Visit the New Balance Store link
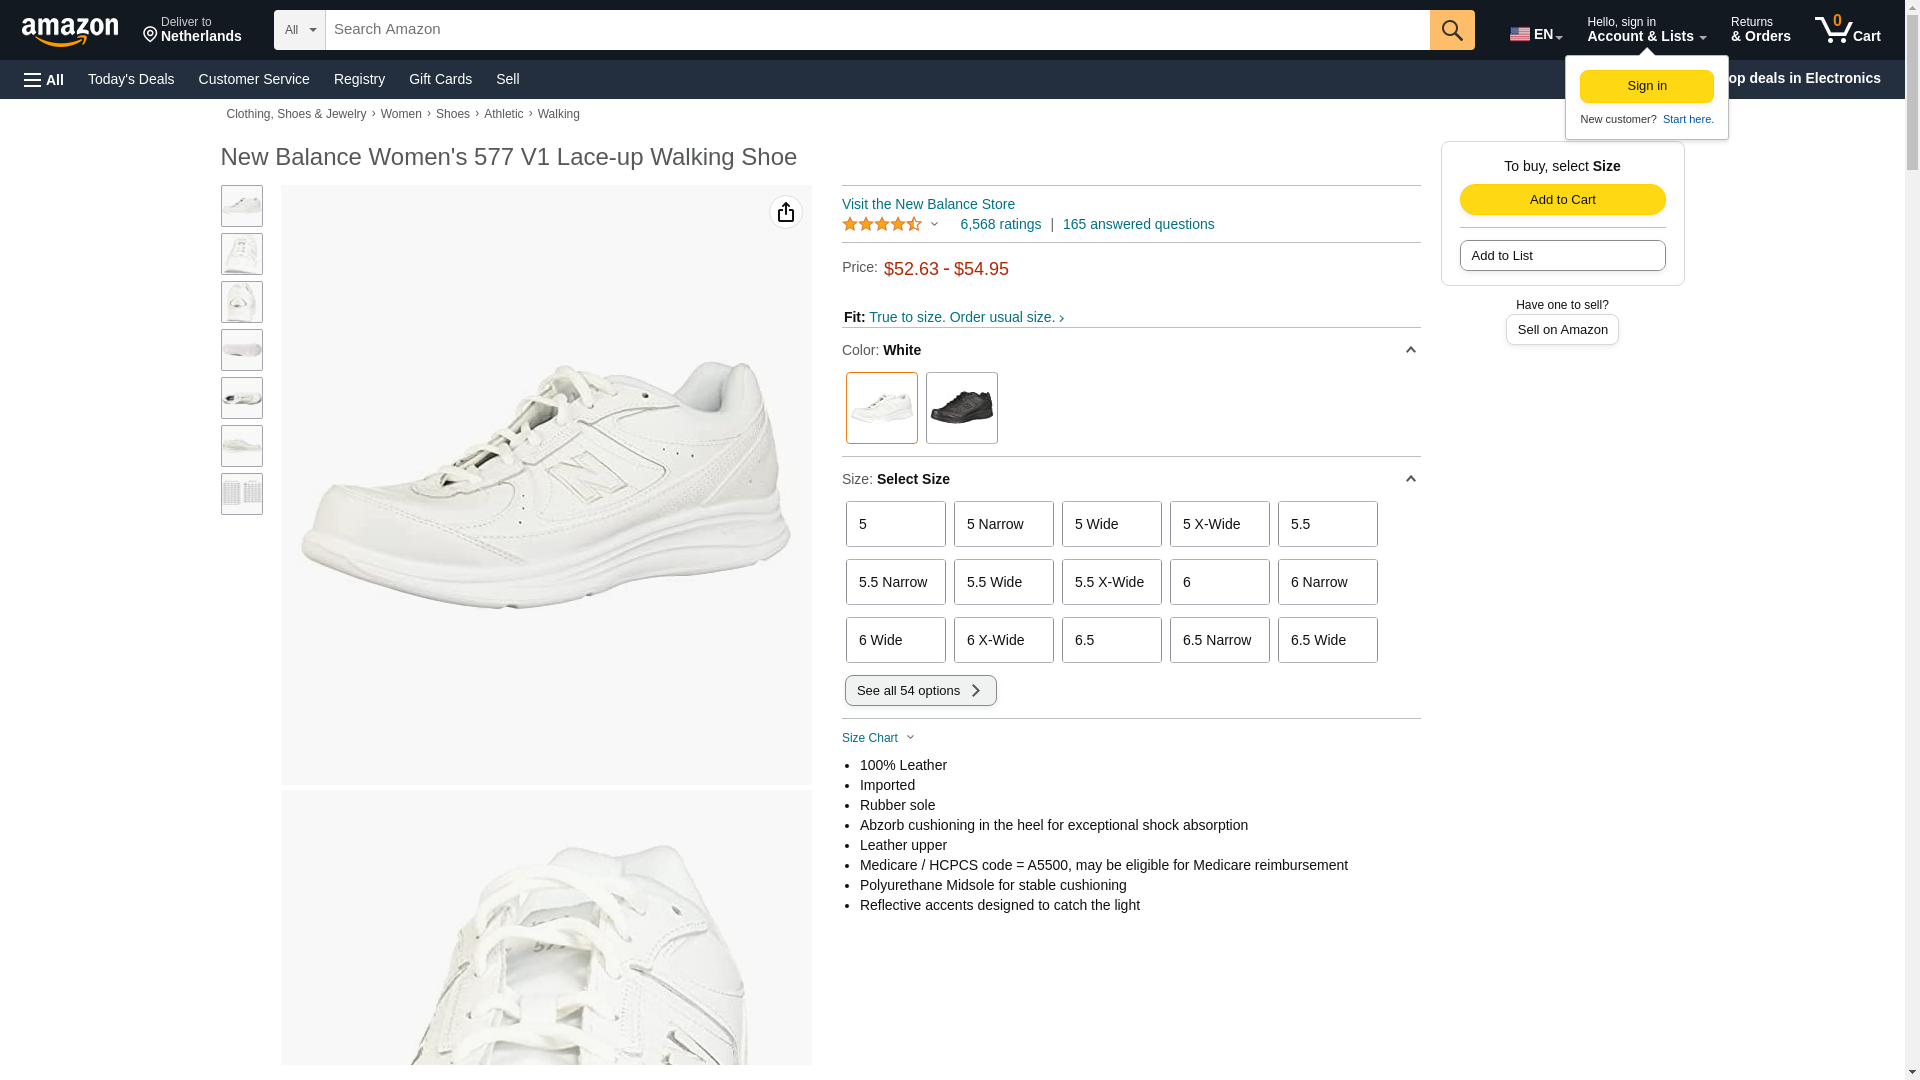The height and width of the screenshot is (1080, 1920). pyautogui.click(x=928, y=204)
